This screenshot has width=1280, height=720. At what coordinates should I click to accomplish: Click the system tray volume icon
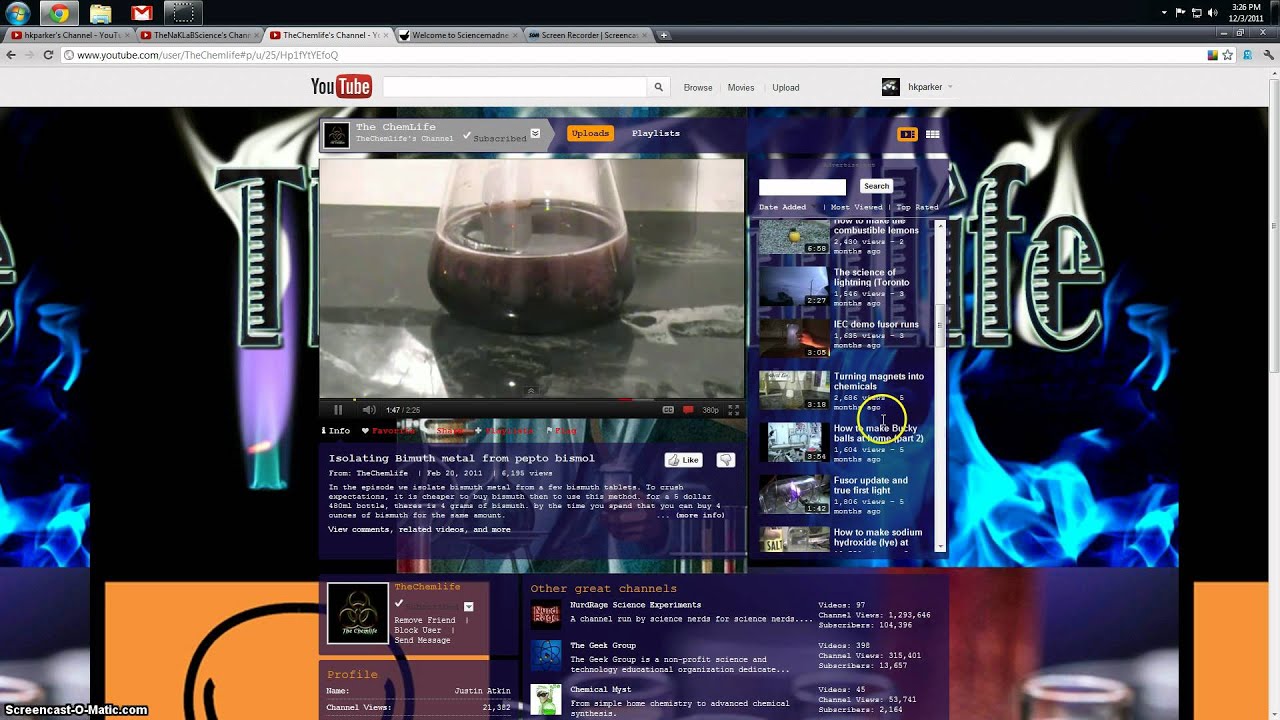(x=1213, y=13)
